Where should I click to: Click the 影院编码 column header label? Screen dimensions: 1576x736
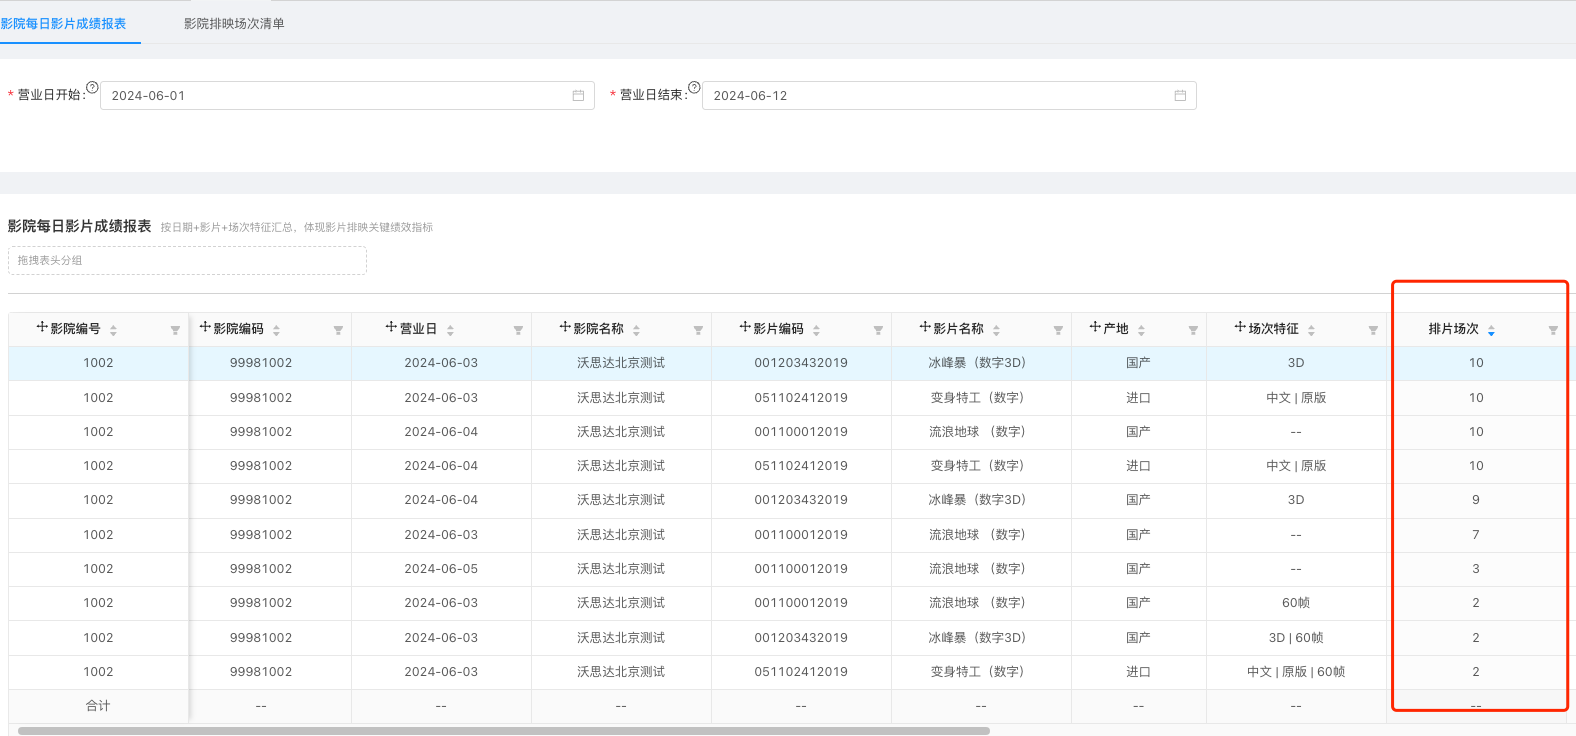(238, 329)
